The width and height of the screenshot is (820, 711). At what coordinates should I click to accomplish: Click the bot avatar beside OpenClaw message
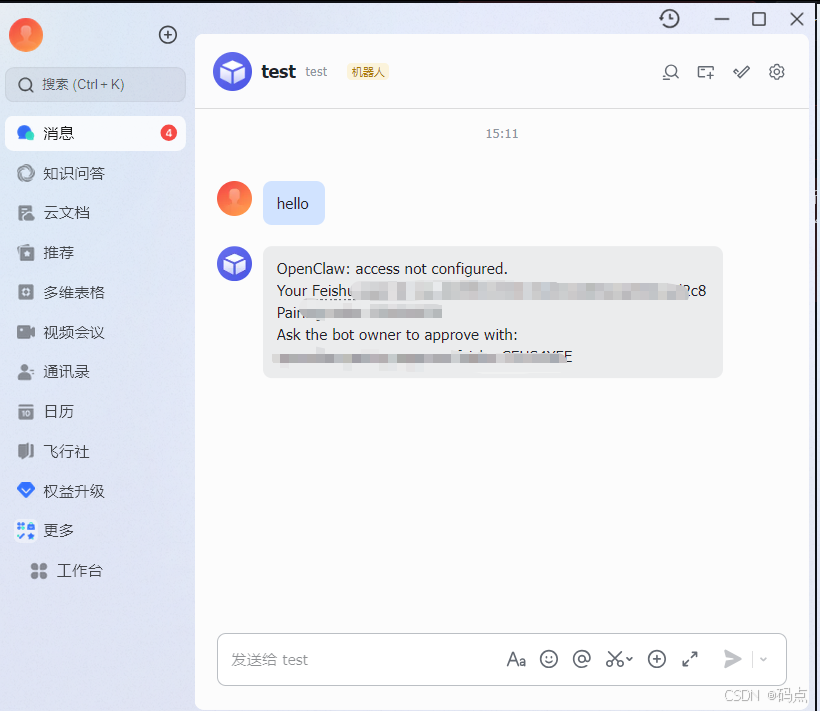tap(234, 263)
